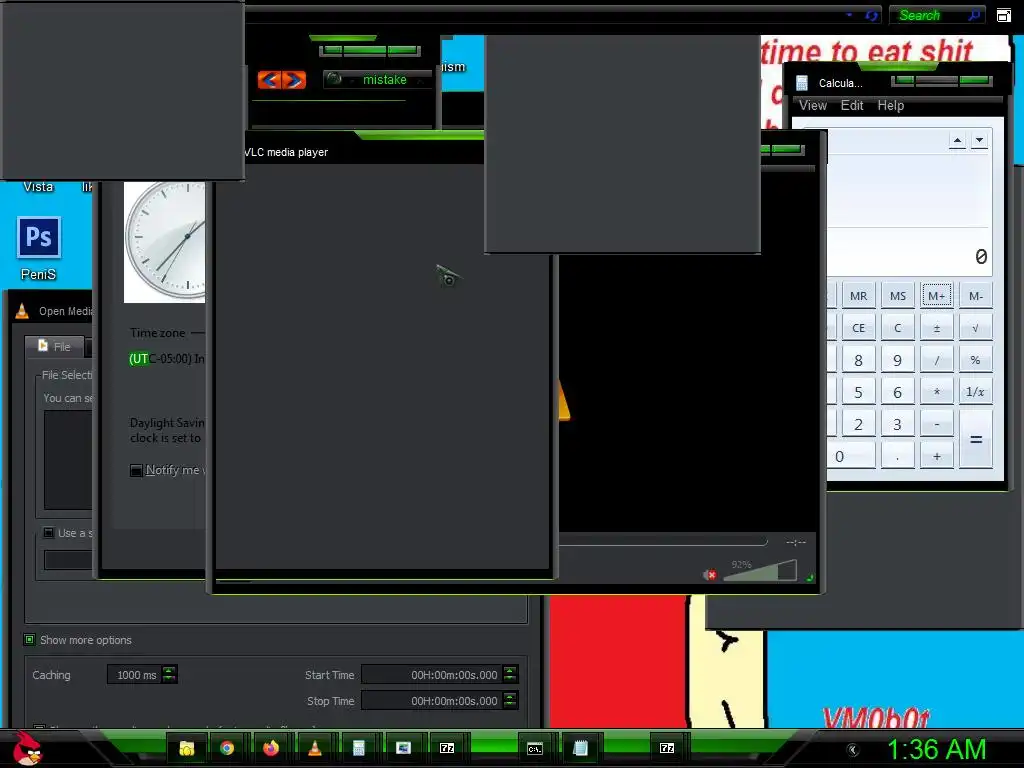Open Calculator Help menu
The image size is (1024, 768).
coord(890,106)
